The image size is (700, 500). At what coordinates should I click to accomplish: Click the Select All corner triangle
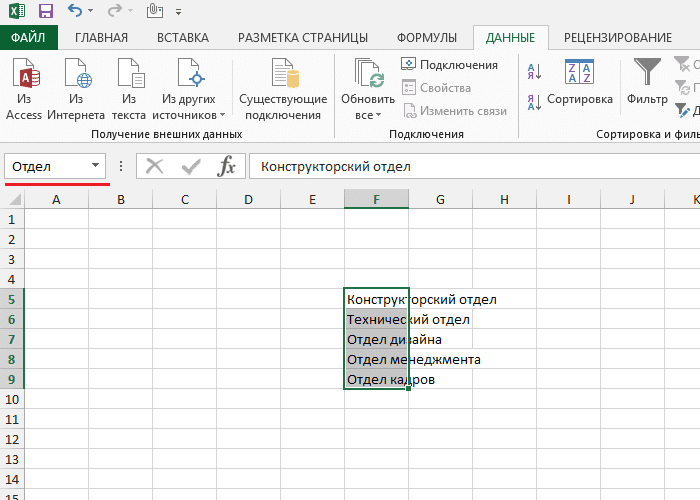[14, 199]
